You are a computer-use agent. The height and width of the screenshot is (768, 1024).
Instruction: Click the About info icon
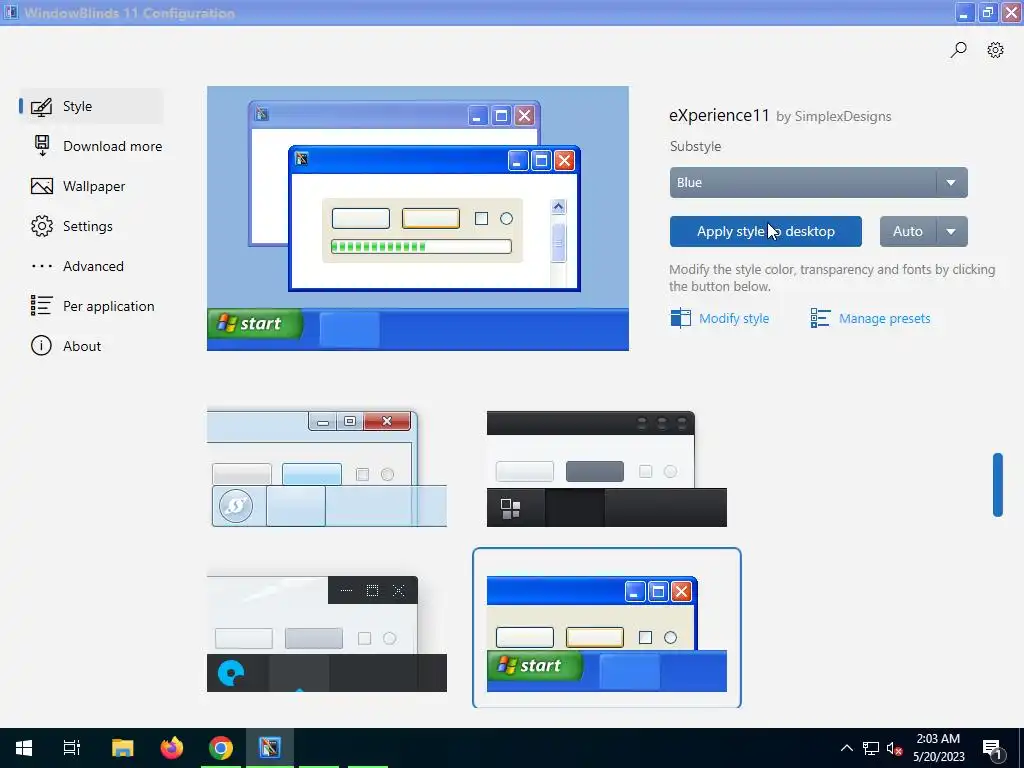[x=41, y=345]
